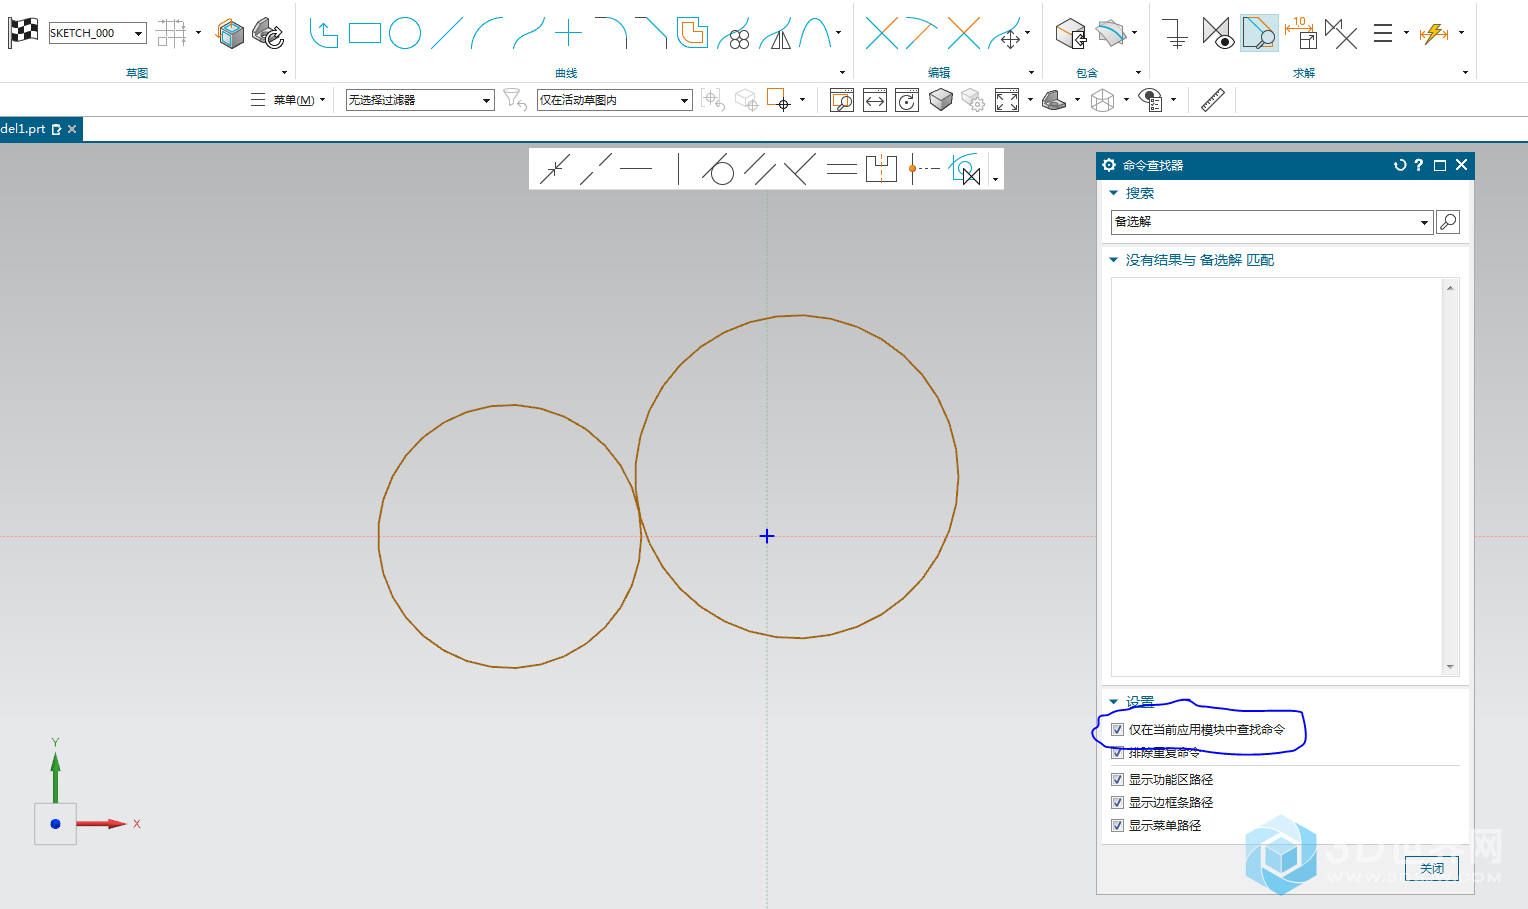This screenshot has height=909, width=1528.
Task: Click the Rapid Dimension 1.0 icon
Action: (1301, 33)
